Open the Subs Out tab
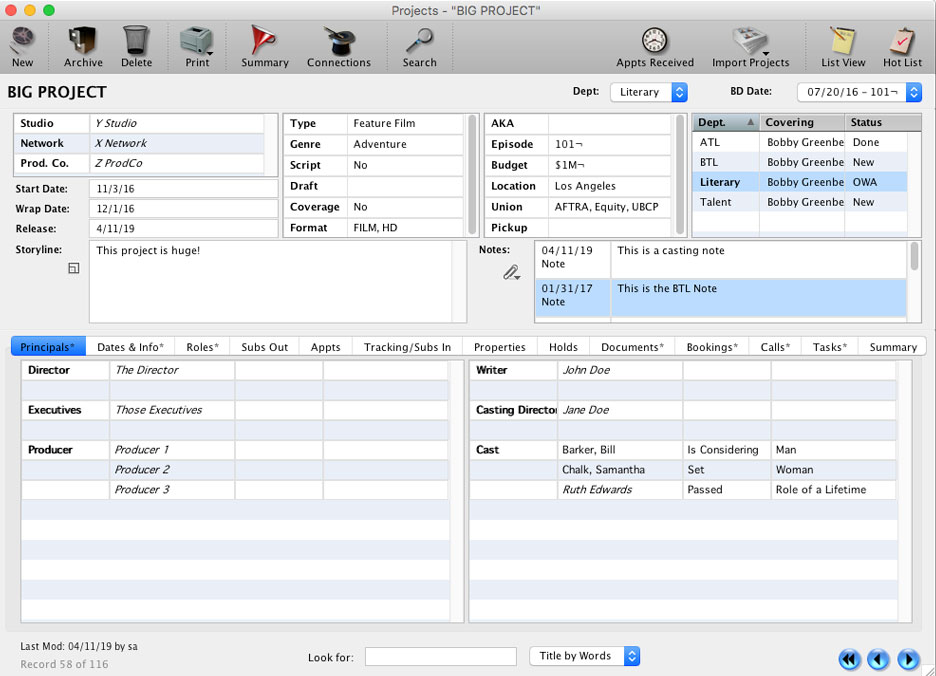Image resolution: width=936 pixels, height=676 pixels. (264, 347)
